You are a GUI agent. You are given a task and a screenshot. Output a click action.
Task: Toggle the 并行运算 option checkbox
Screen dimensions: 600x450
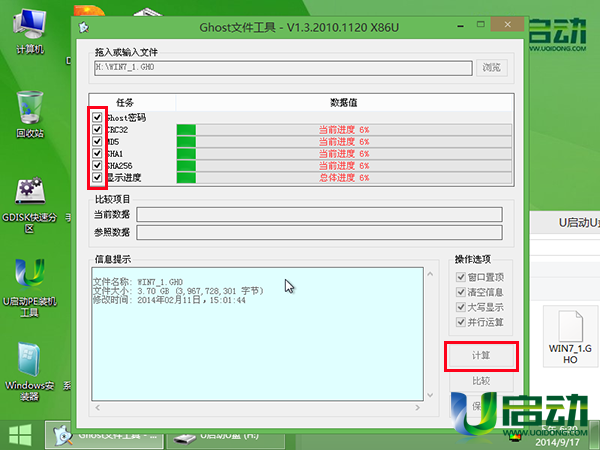[460, 322]
